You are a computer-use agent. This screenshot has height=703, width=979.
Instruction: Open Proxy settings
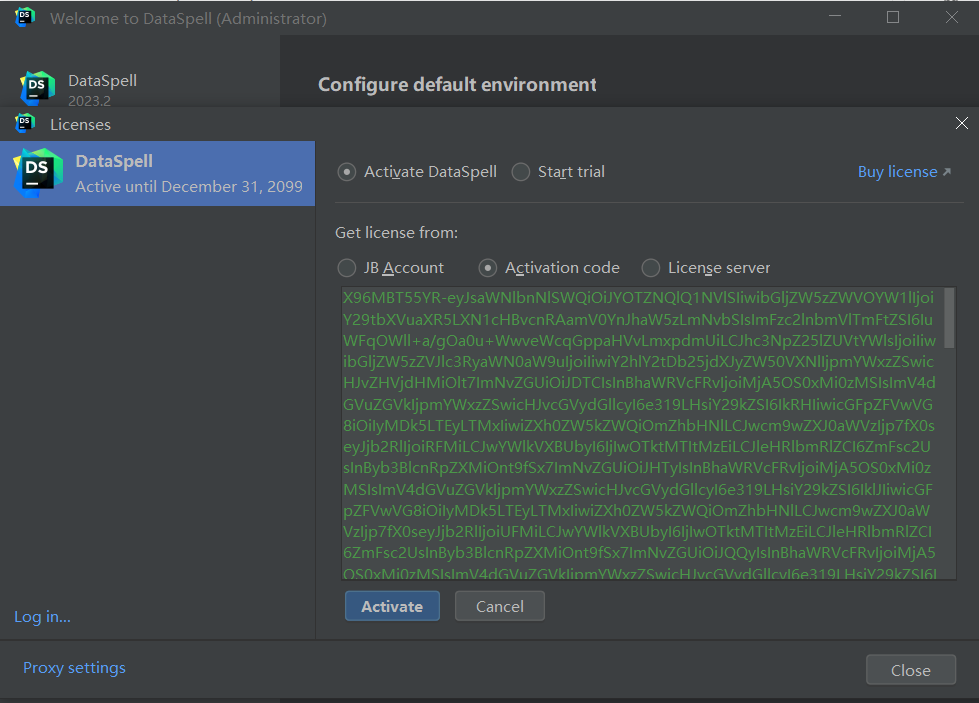(74, 667)
